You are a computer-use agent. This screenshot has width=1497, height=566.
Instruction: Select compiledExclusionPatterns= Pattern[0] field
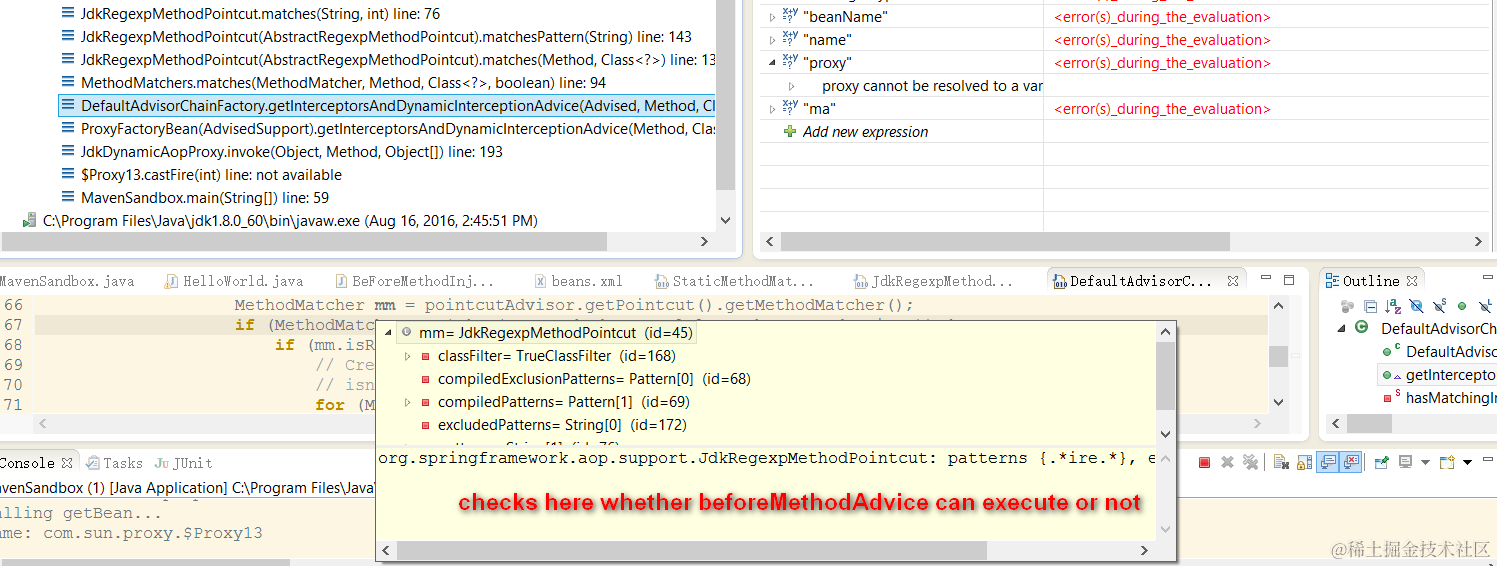[594, 379]
